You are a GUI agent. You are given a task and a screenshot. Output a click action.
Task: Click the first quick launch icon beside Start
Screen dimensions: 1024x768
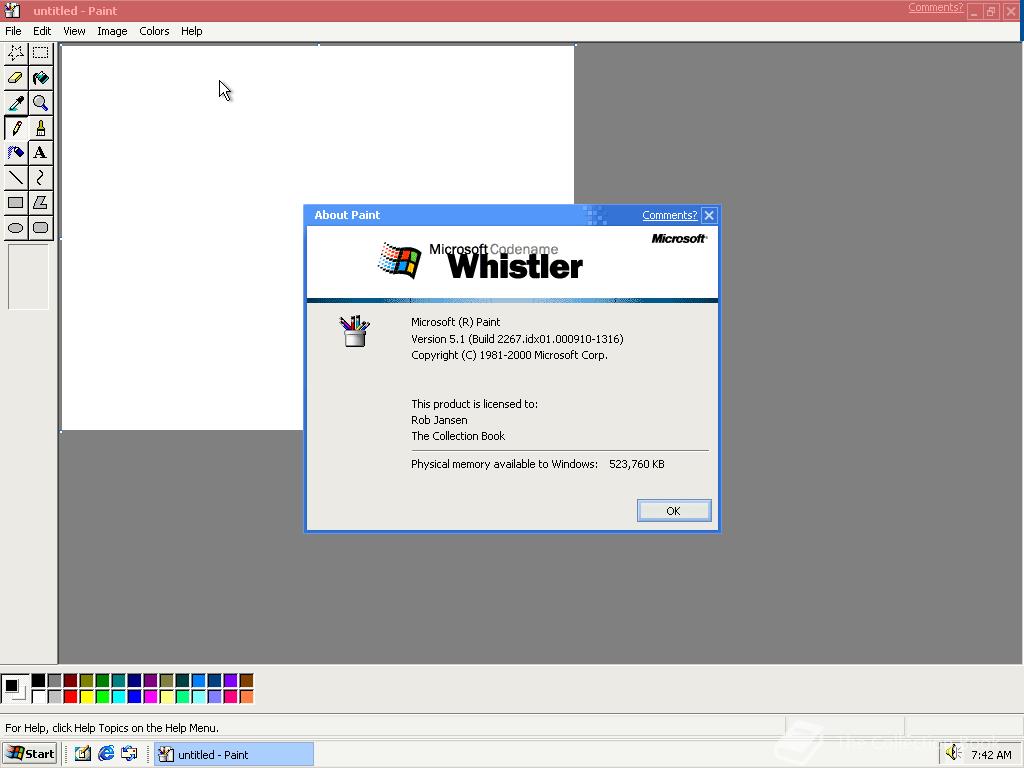pyautogui.click(x=82, y=754)
